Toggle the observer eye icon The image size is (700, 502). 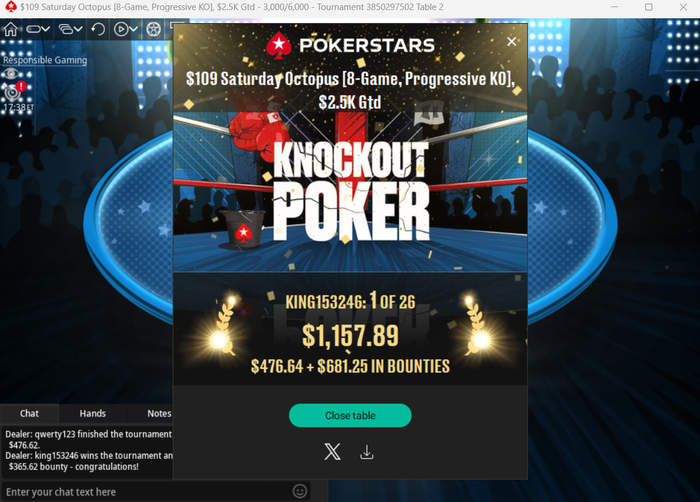12,73
